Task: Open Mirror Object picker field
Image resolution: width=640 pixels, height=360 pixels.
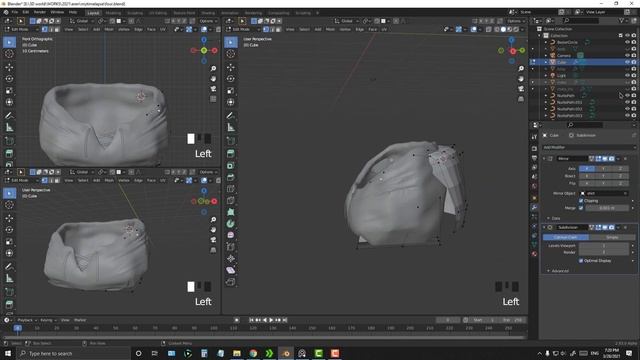Action: pos(604,193)
